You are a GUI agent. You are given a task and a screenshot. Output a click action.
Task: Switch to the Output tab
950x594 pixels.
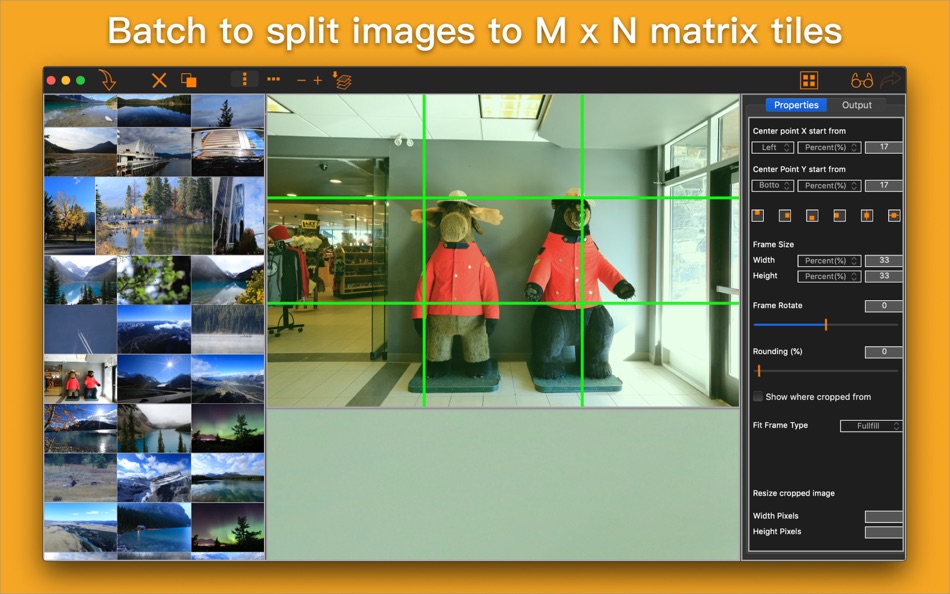pos(857,105)
